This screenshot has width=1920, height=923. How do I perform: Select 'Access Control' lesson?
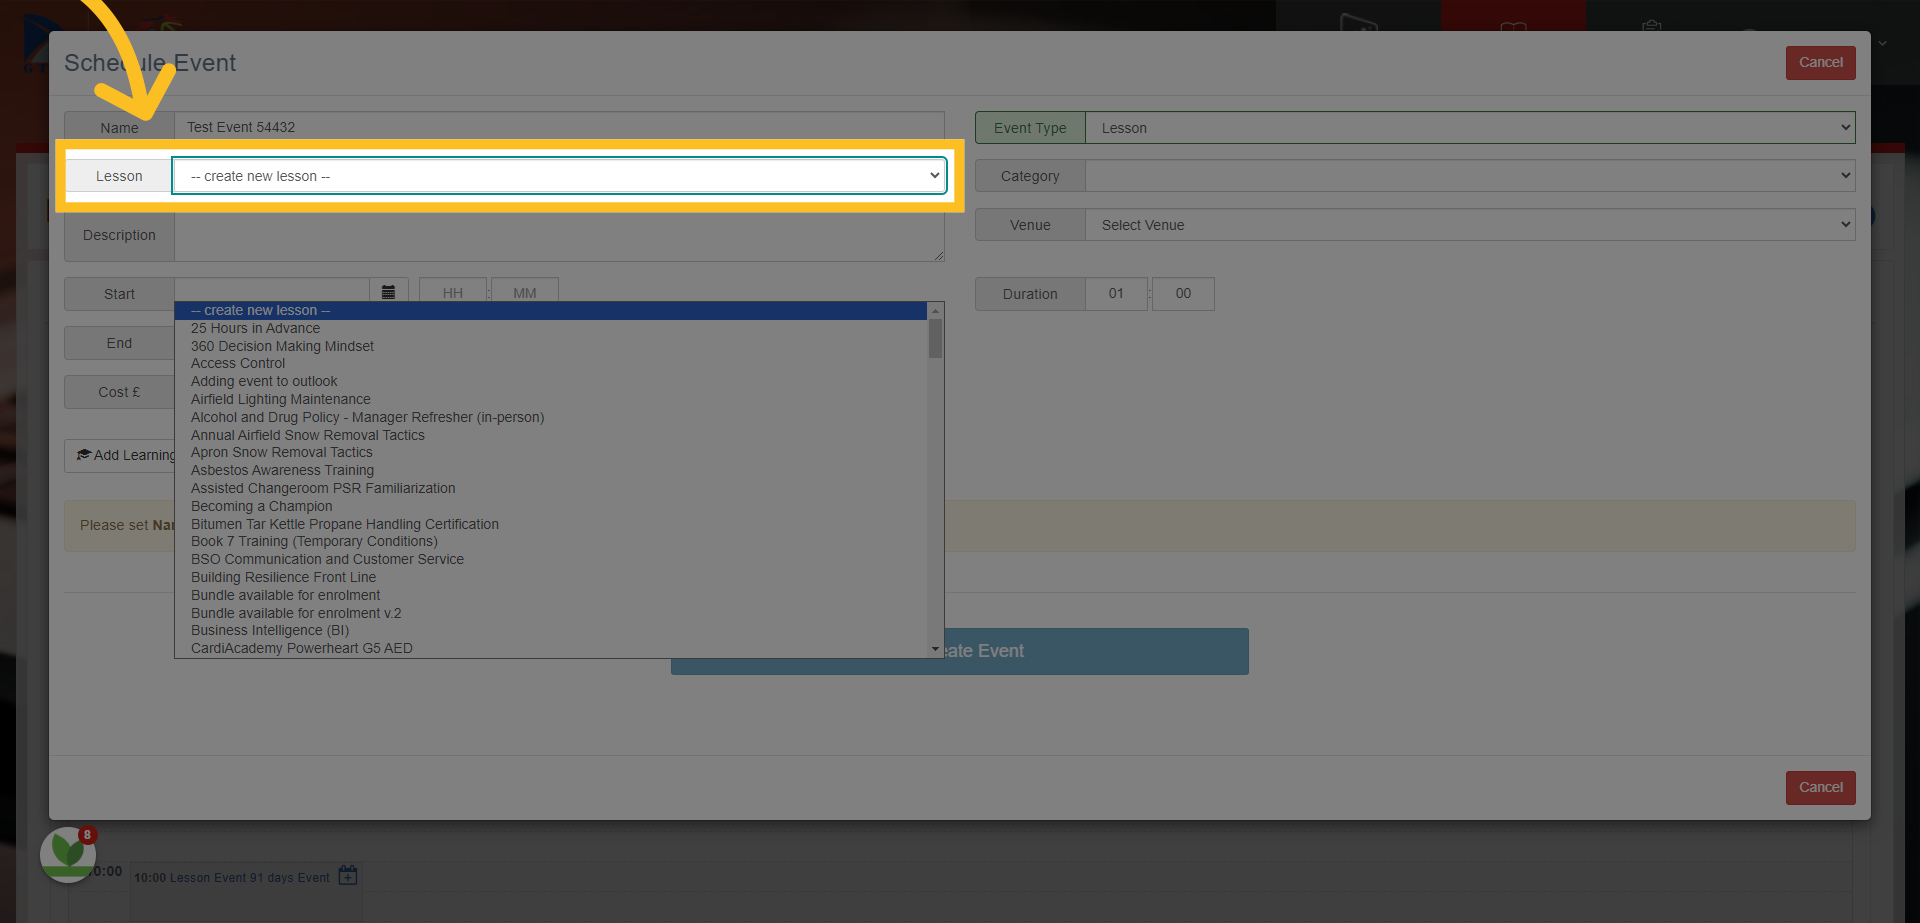551,364
